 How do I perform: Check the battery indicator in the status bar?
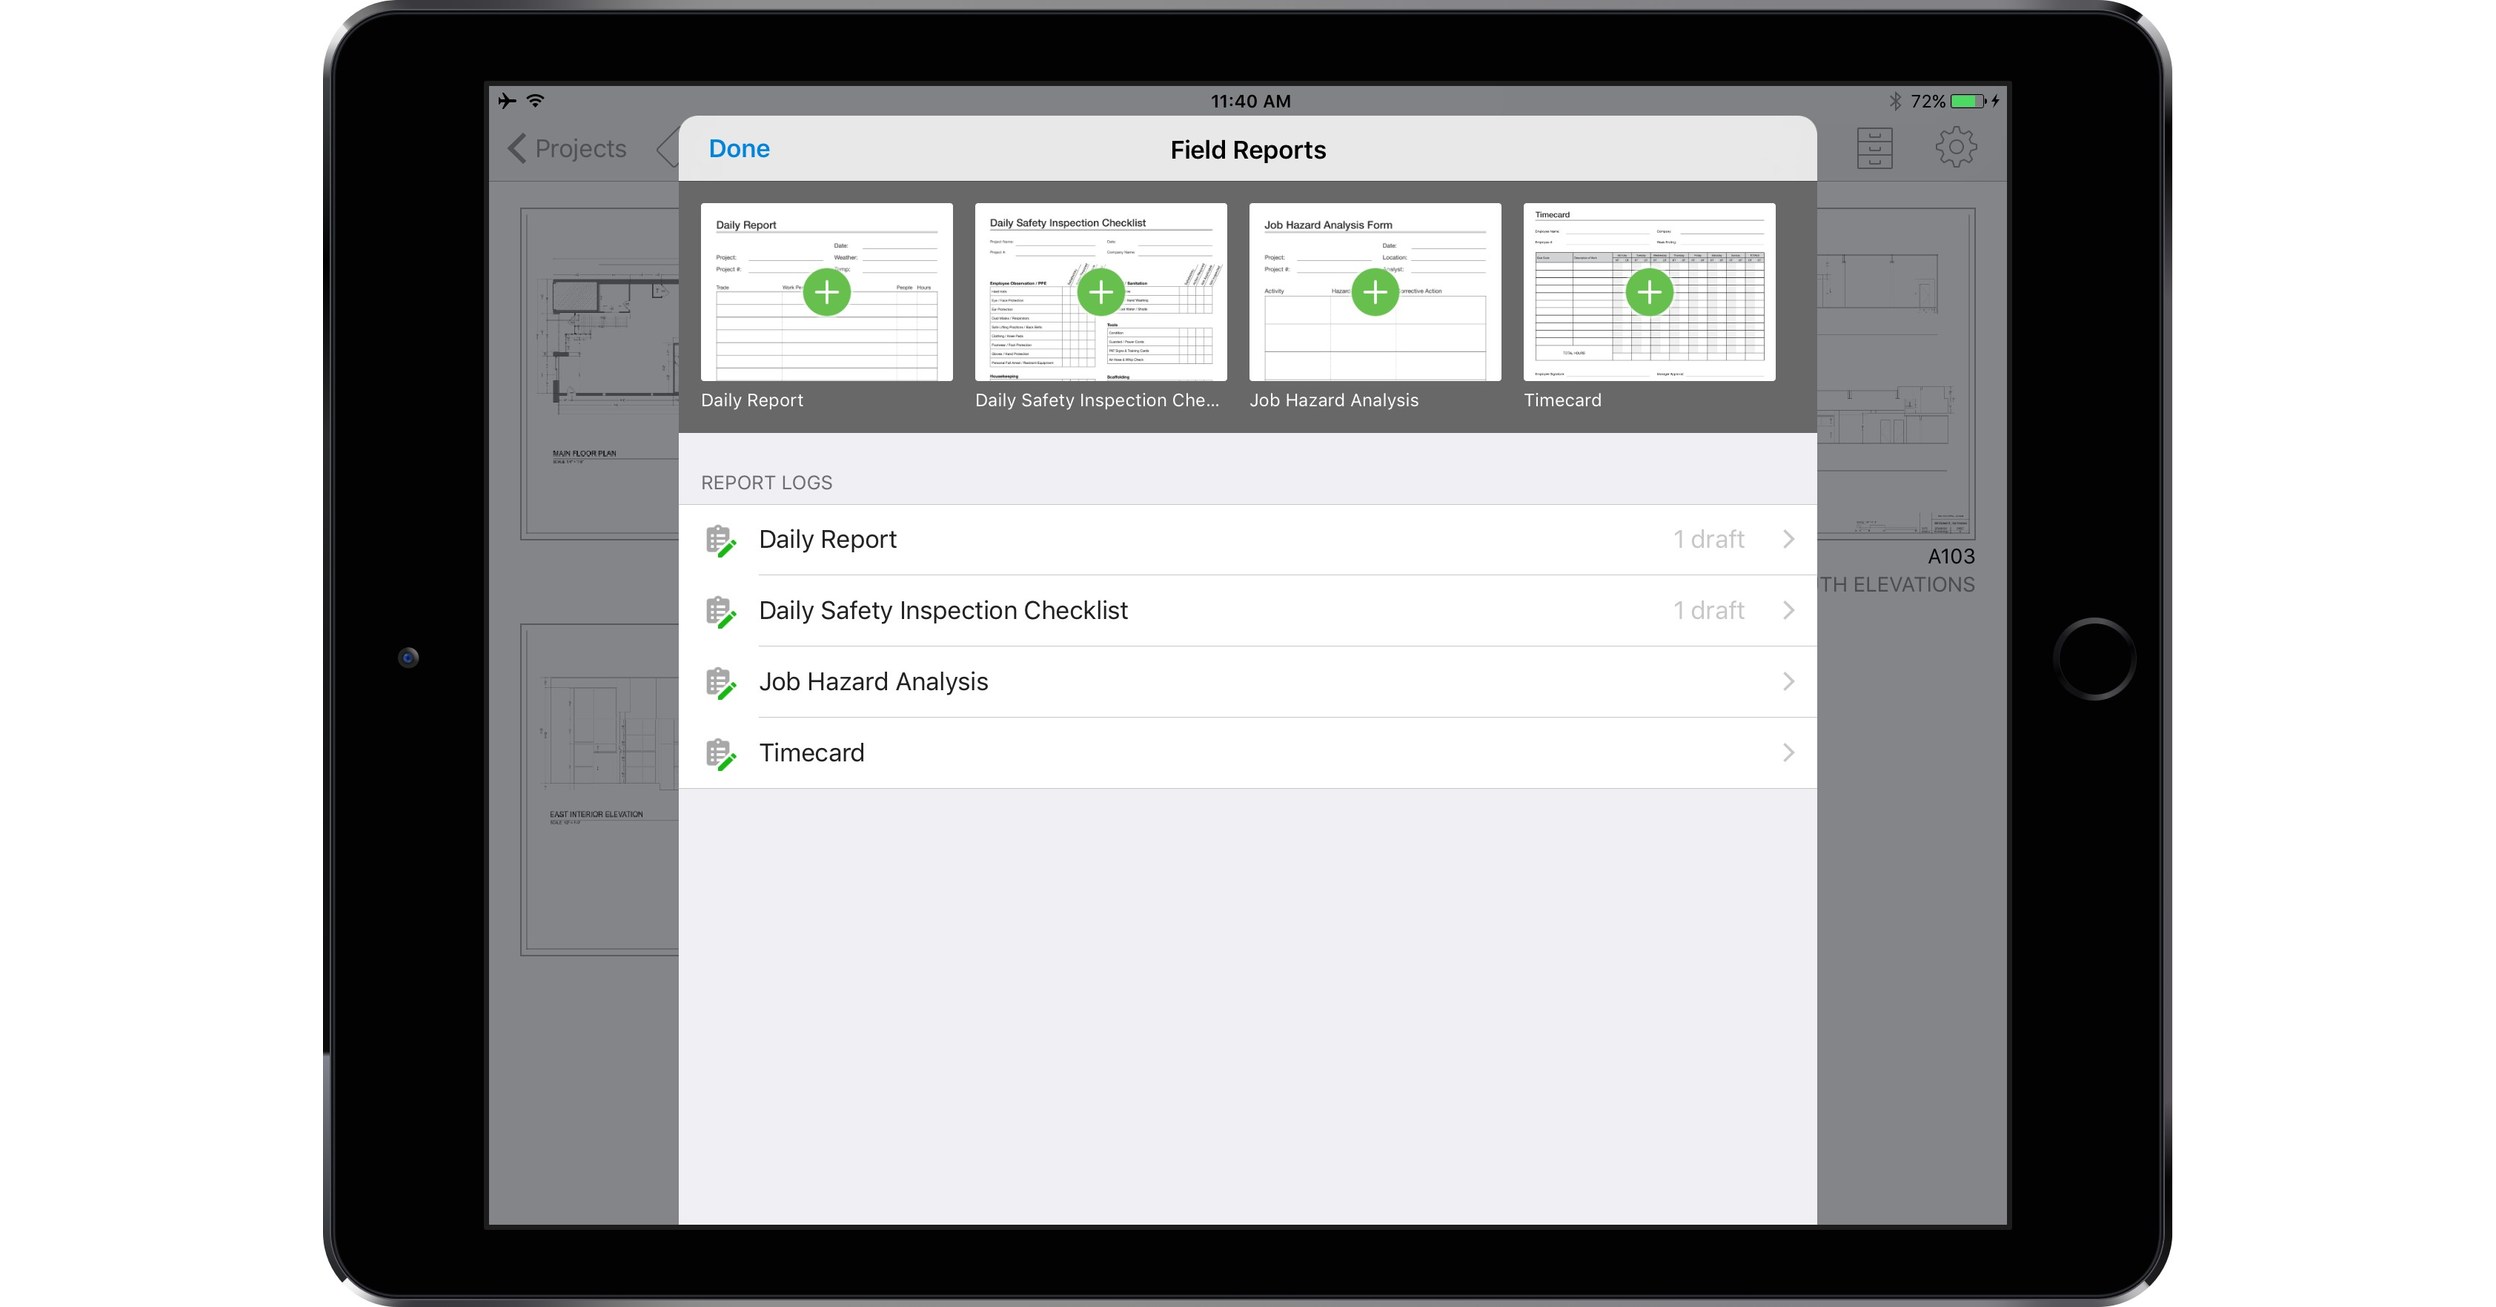pyautogui.click(x=1963, y=100)
